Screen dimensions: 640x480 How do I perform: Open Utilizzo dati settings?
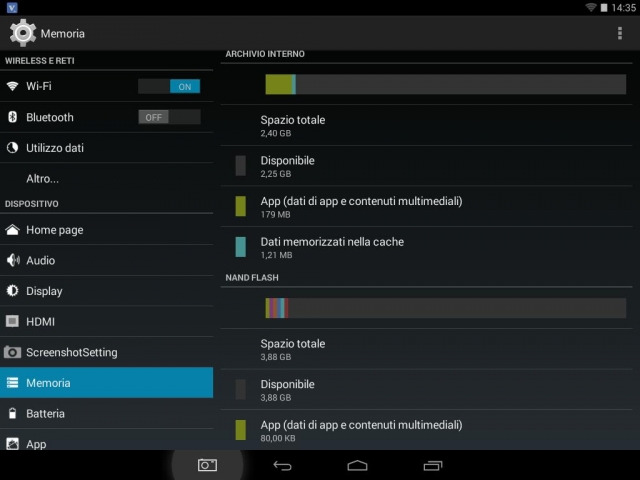pos(107,148)
